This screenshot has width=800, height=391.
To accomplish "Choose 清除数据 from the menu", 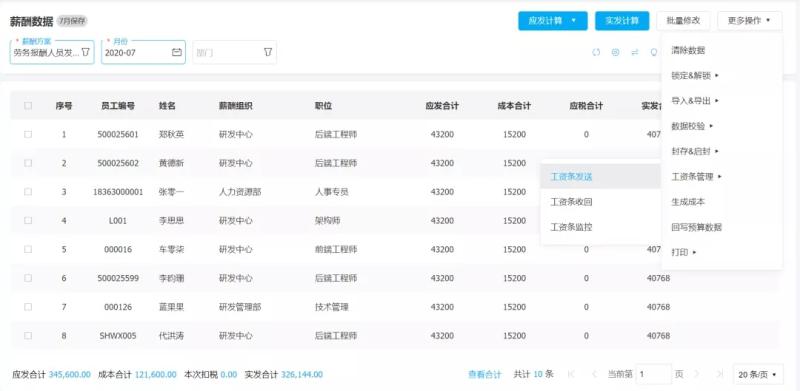I will click(688, 51).
